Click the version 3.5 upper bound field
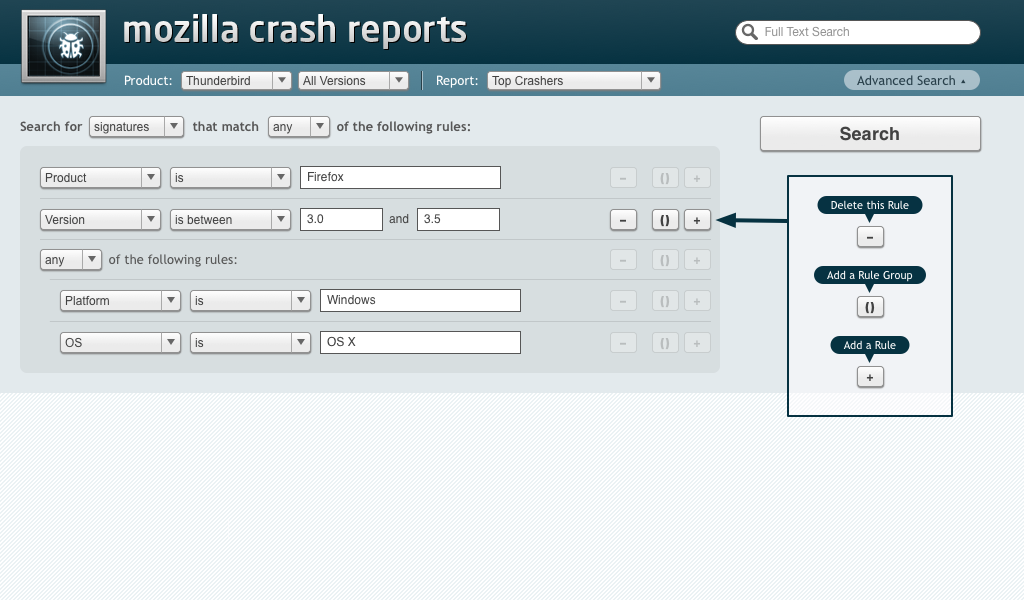The width and height of the screenshot is (1024, 600). (x=458, y=219)
